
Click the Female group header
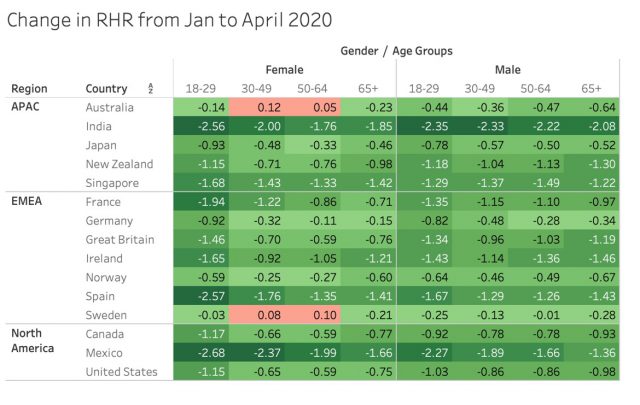click(284, 69)
